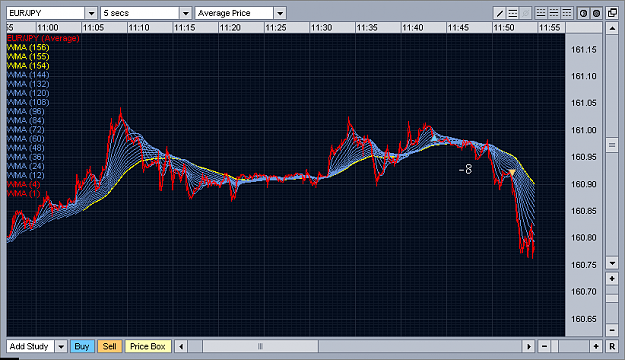625x360 pixels.
Task: Select the WMA (72) legend entry
Action: [x=26, y=130]
